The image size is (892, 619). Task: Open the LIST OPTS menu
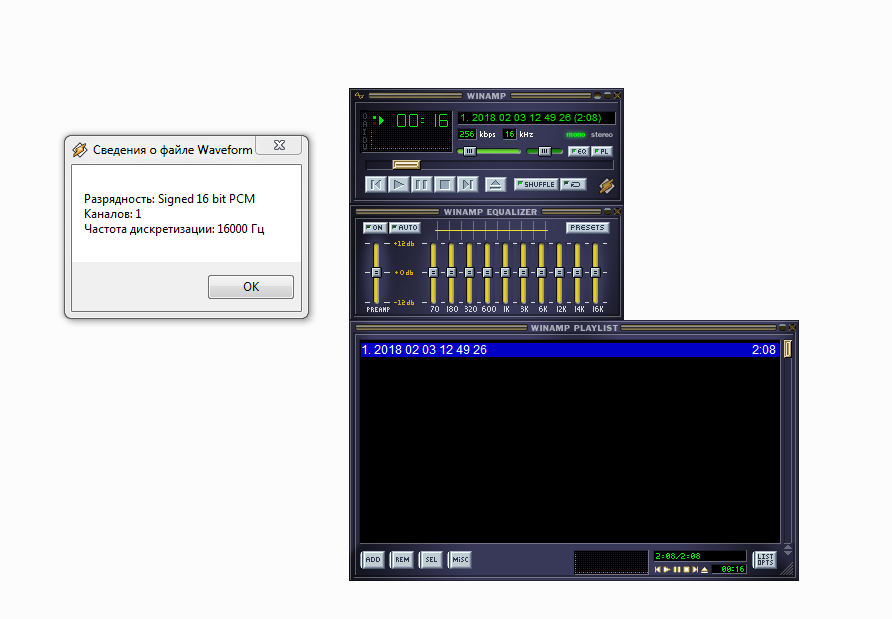765,560
